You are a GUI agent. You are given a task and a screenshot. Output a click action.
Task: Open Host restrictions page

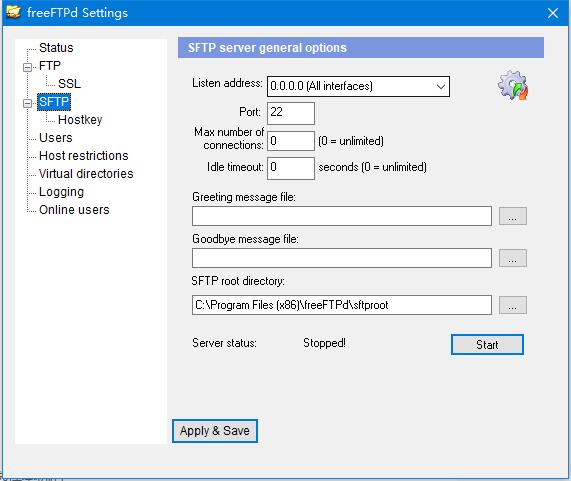coord(84,155)
